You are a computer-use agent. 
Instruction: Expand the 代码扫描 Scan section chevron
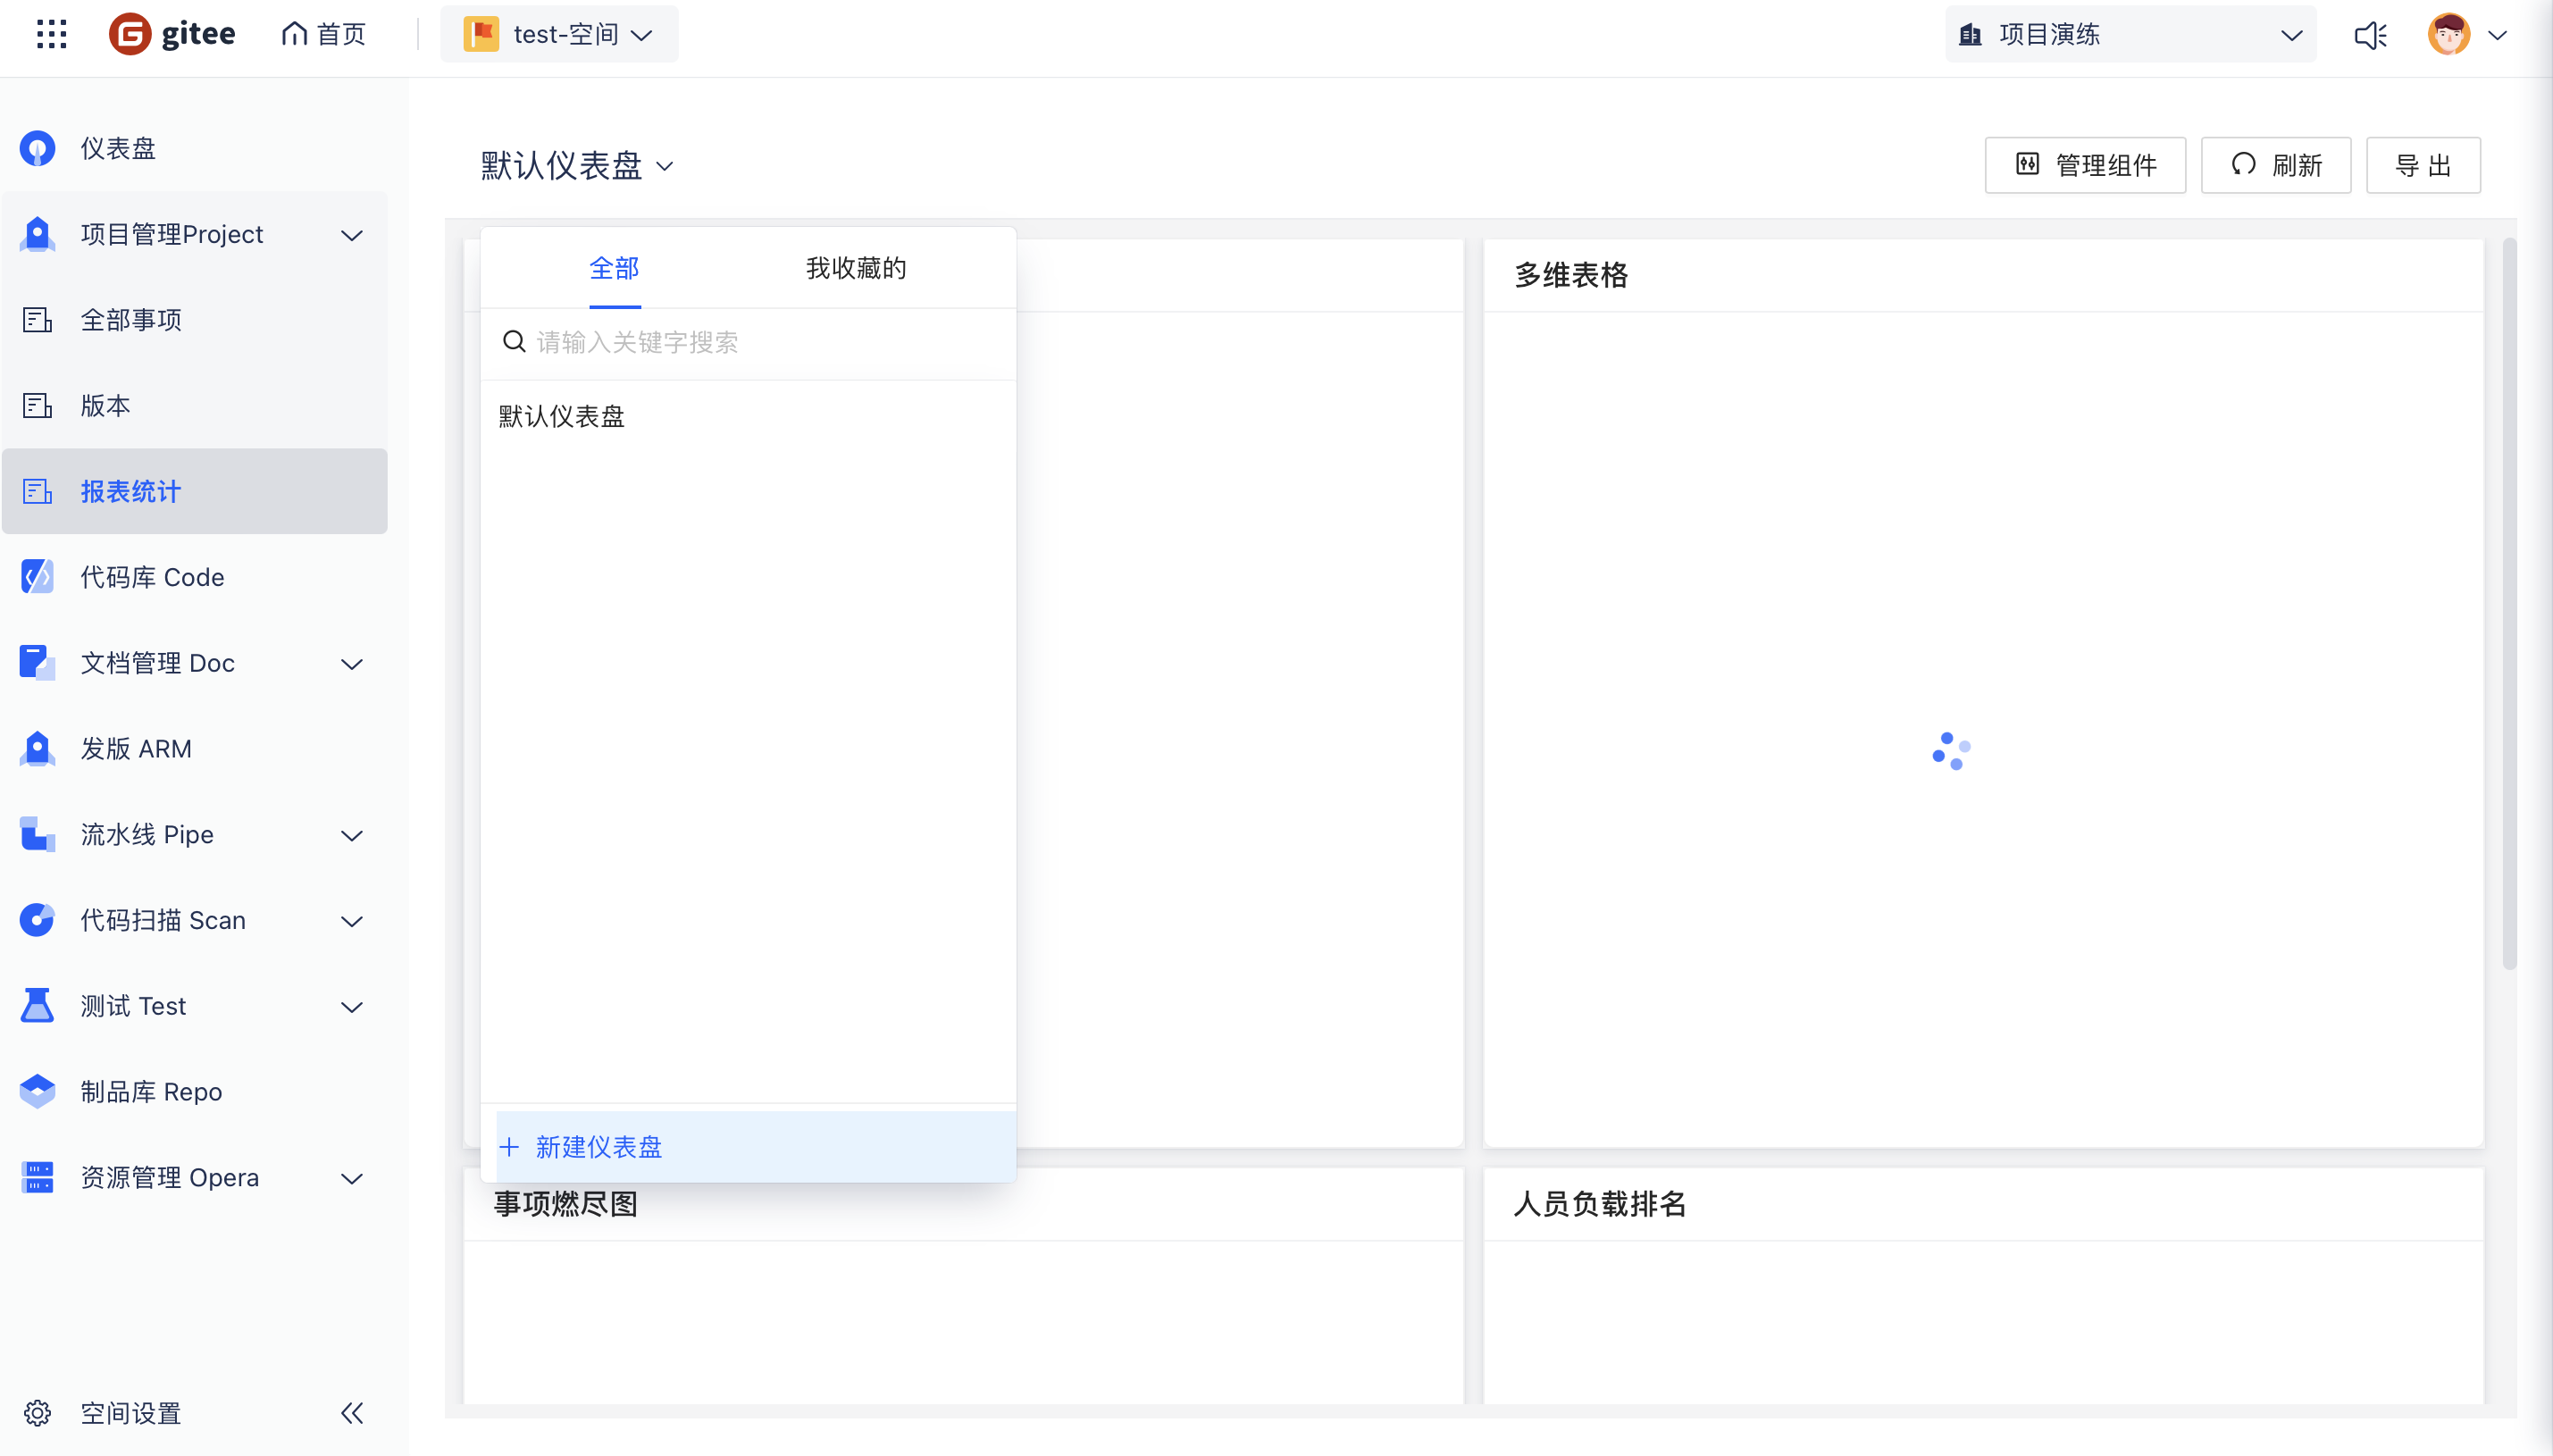tap(351, 921)
